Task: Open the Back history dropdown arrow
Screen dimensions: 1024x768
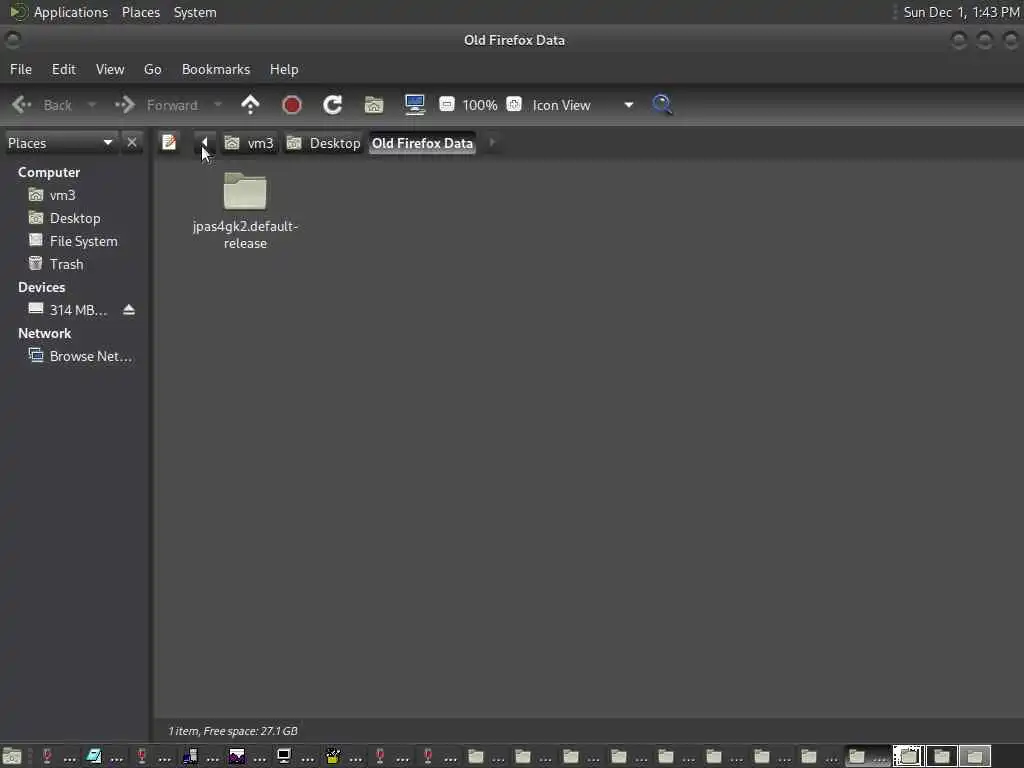Action: 91,105
